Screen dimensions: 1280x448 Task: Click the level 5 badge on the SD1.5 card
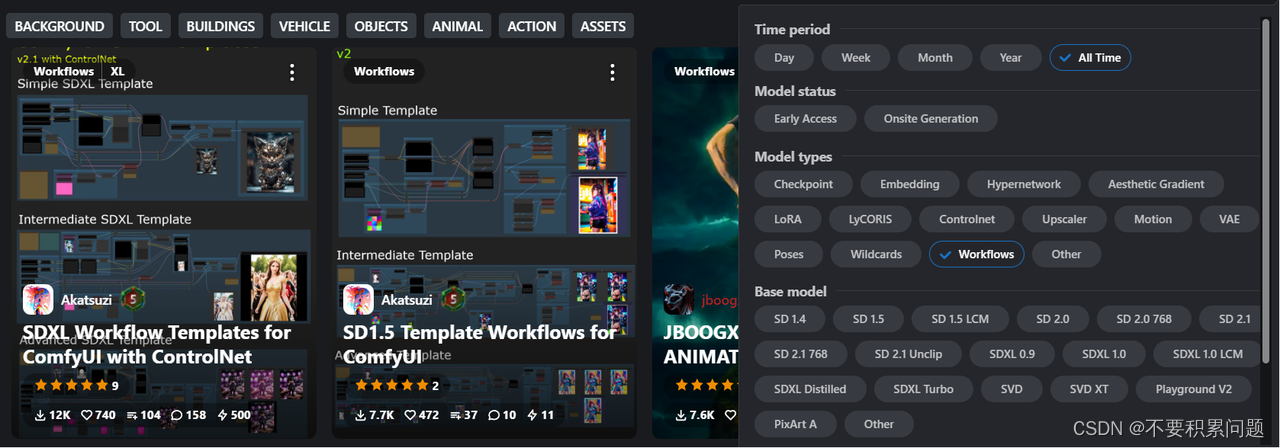click(x=453, y=299)
